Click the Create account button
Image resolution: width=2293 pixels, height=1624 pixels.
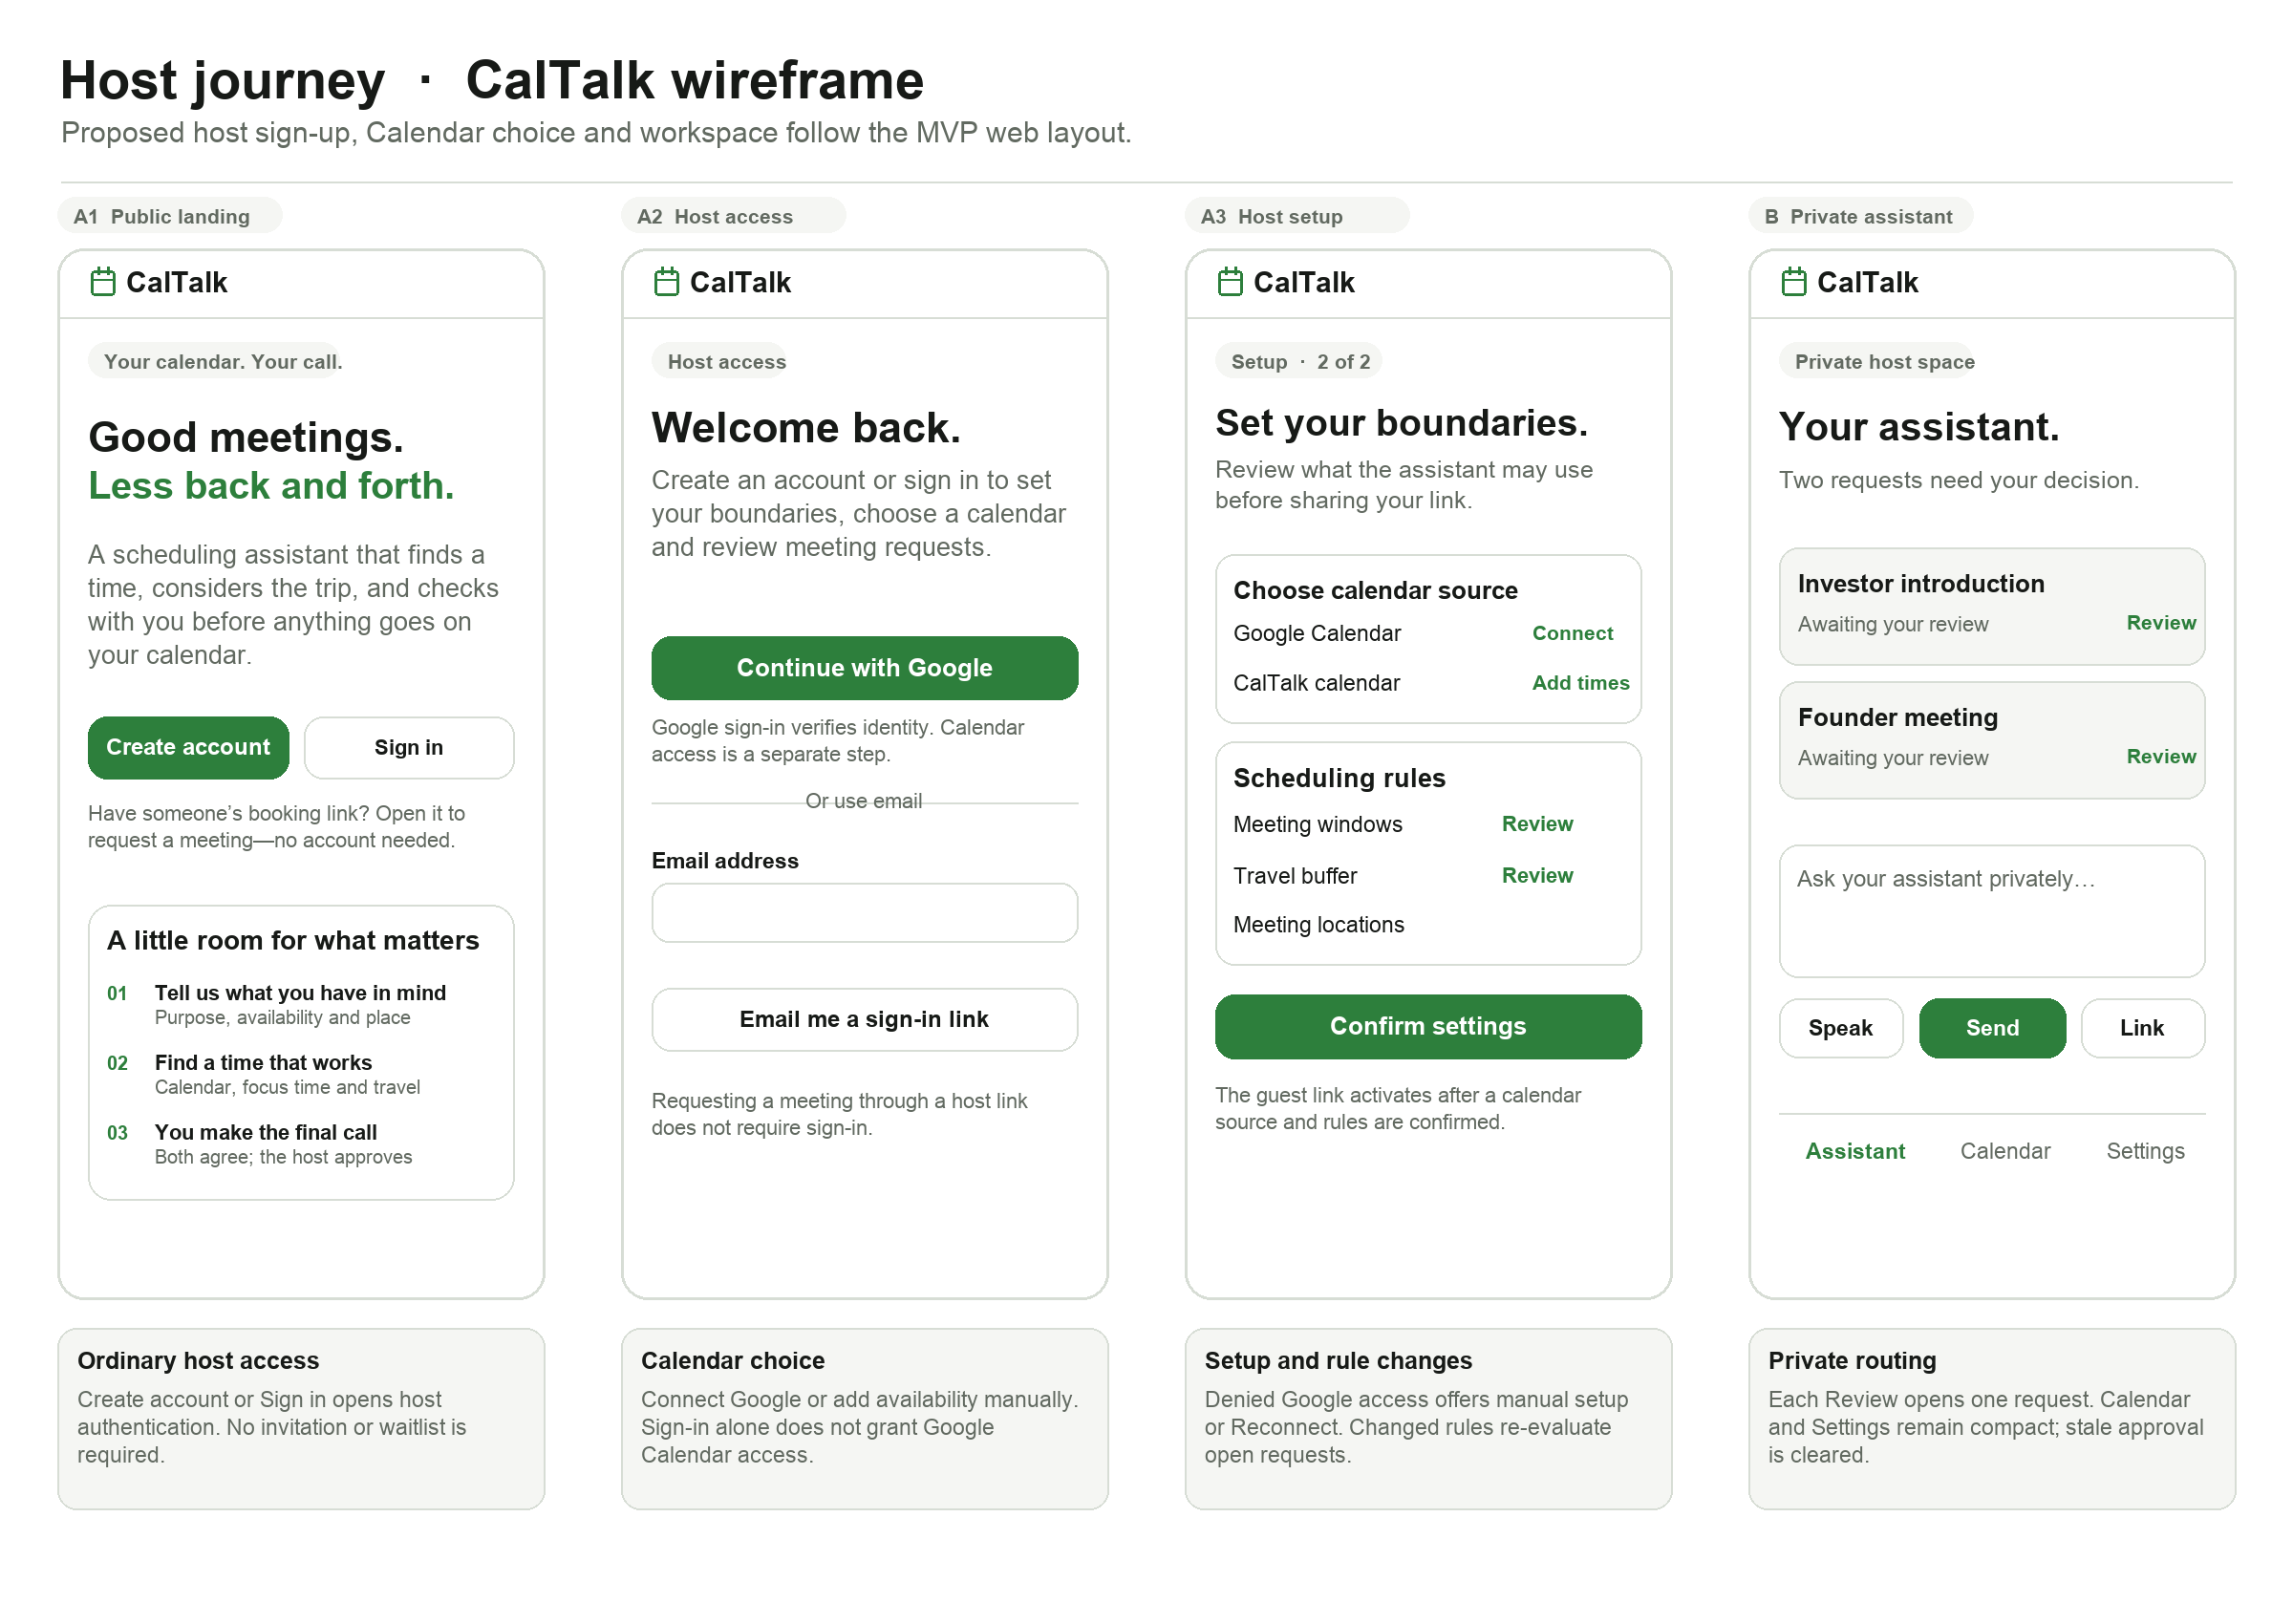point(188,747)
